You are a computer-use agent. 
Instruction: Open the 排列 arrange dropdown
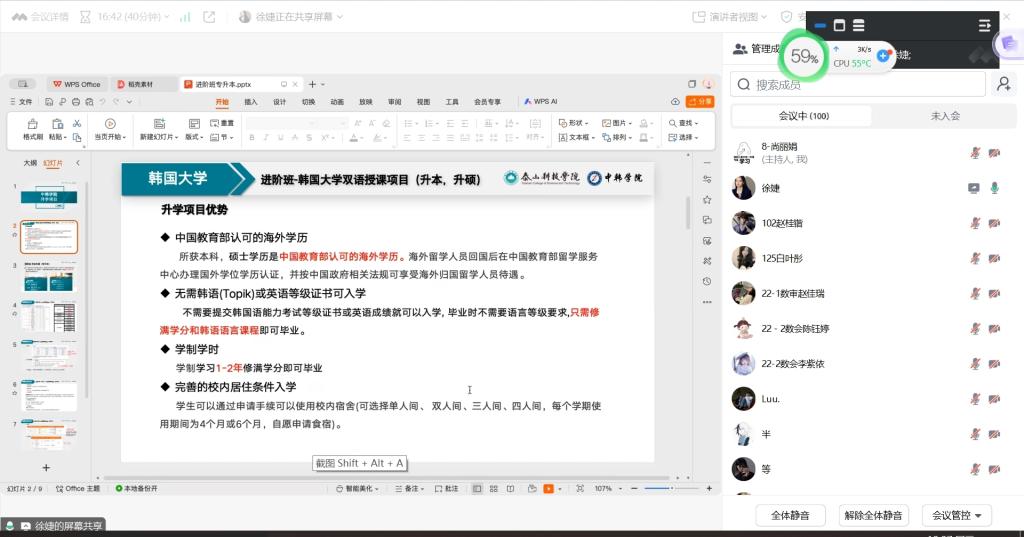[616, 137]
